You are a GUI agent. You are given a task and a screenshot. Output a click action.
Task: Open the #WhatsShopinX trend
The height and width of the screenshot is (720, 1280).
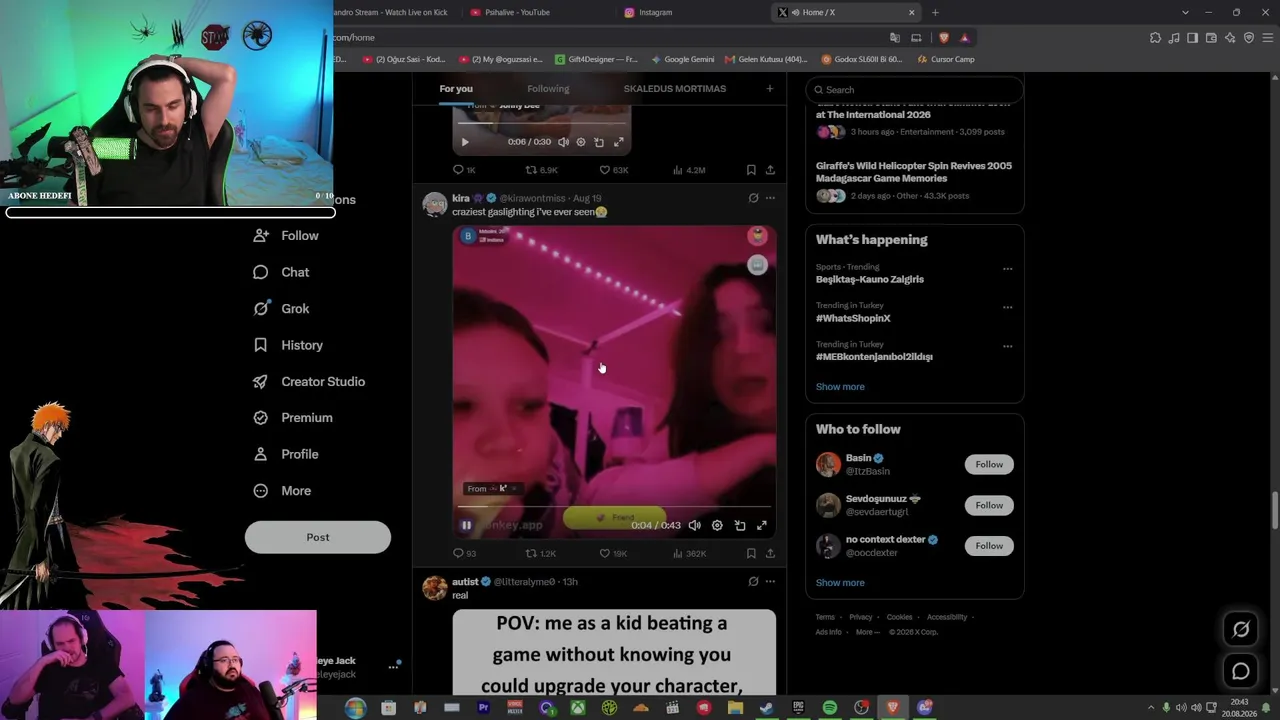point(853,318)
